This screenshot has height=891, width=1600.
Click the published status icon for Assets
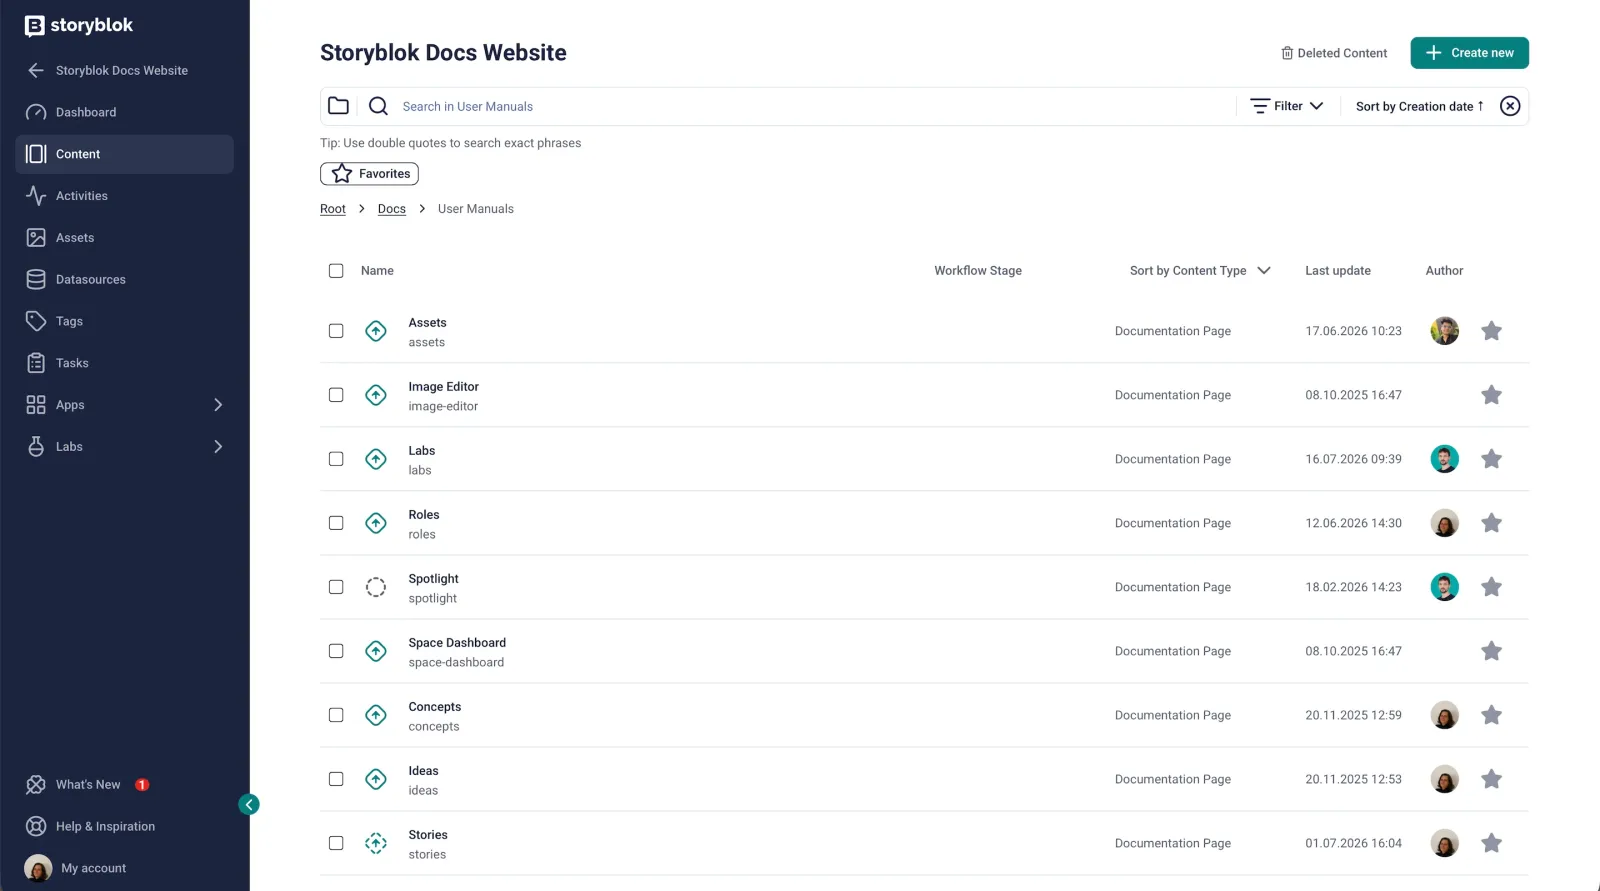pos(376,331)
